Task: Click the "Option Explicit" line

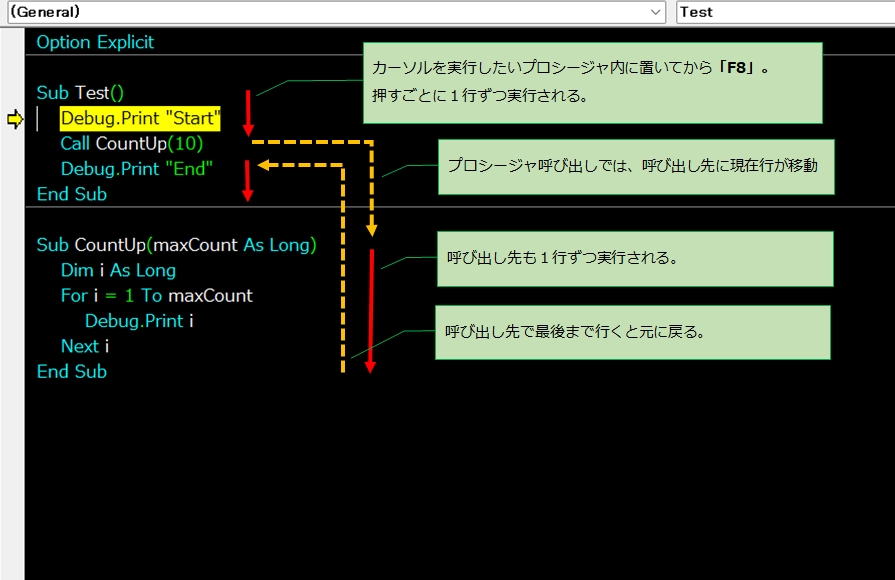Action: [x=95, y=42]
